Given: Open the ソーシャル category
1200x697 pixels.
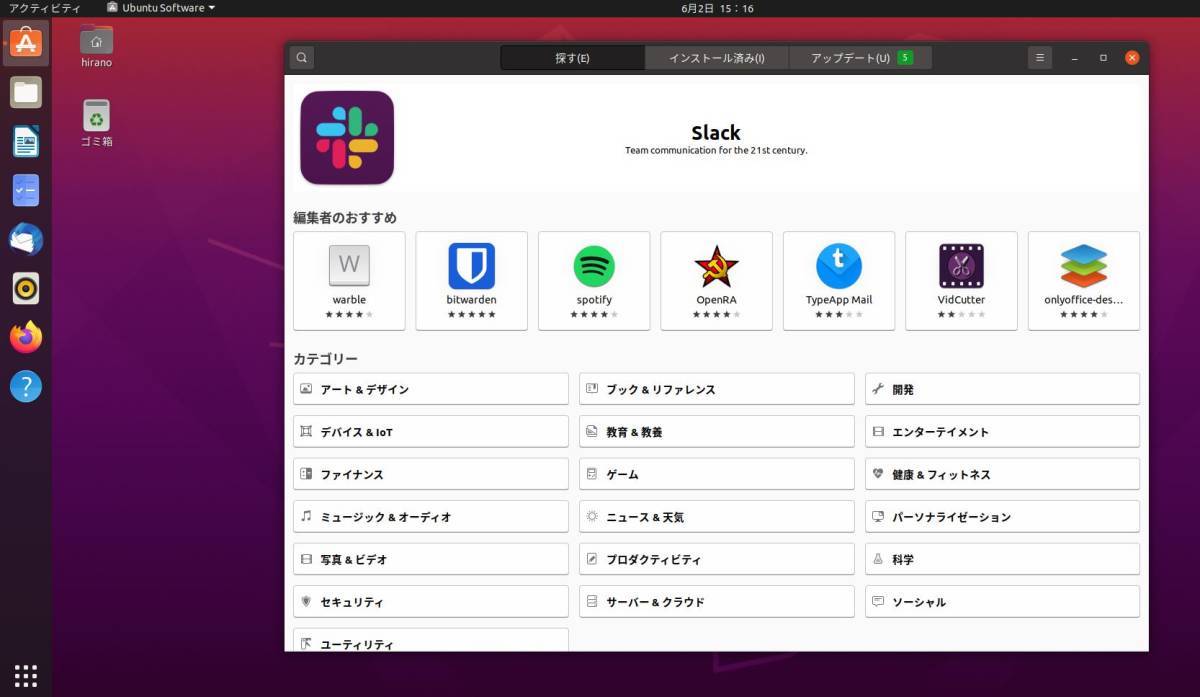Looking at the screenshot, I should 1002,602.
